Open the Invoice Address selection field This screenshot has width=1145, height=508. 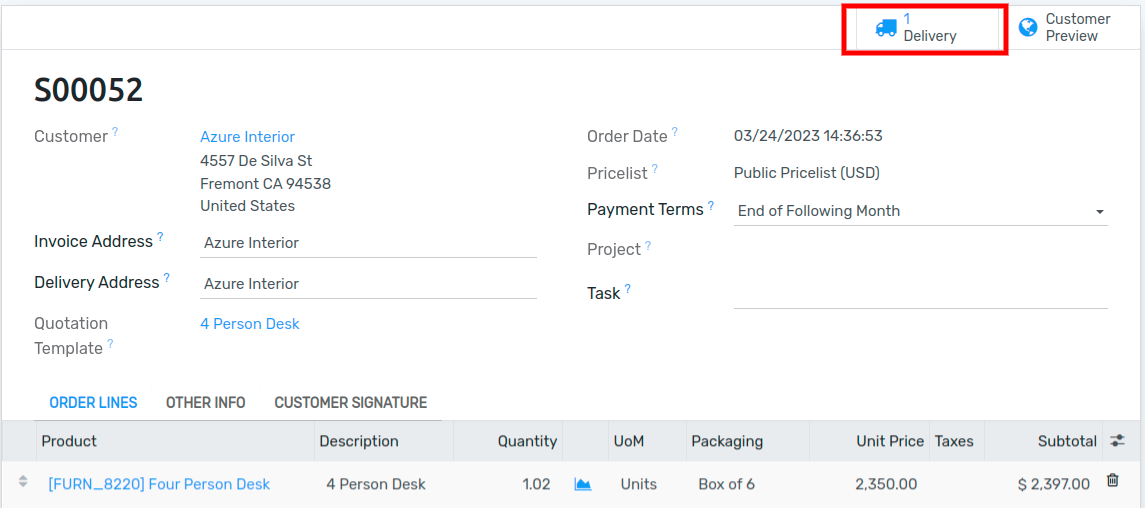(368, 243)
